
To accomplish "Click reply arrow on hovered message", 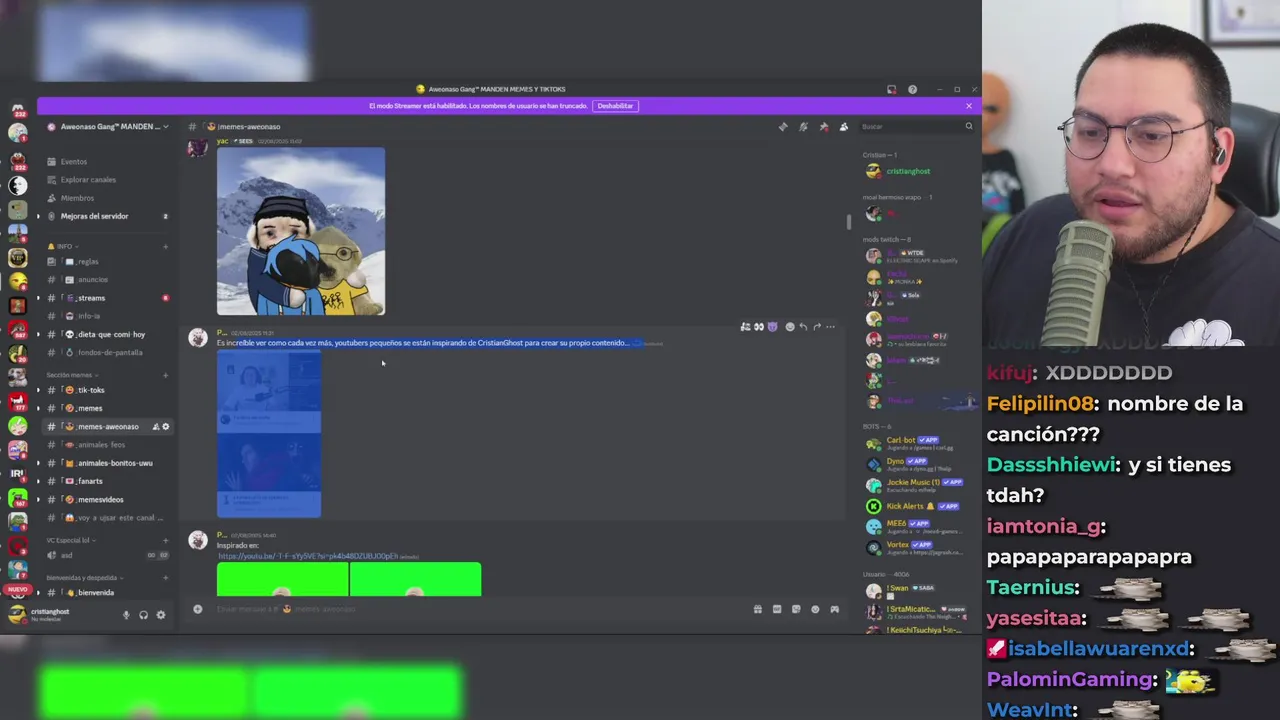I will coord(803,327).
